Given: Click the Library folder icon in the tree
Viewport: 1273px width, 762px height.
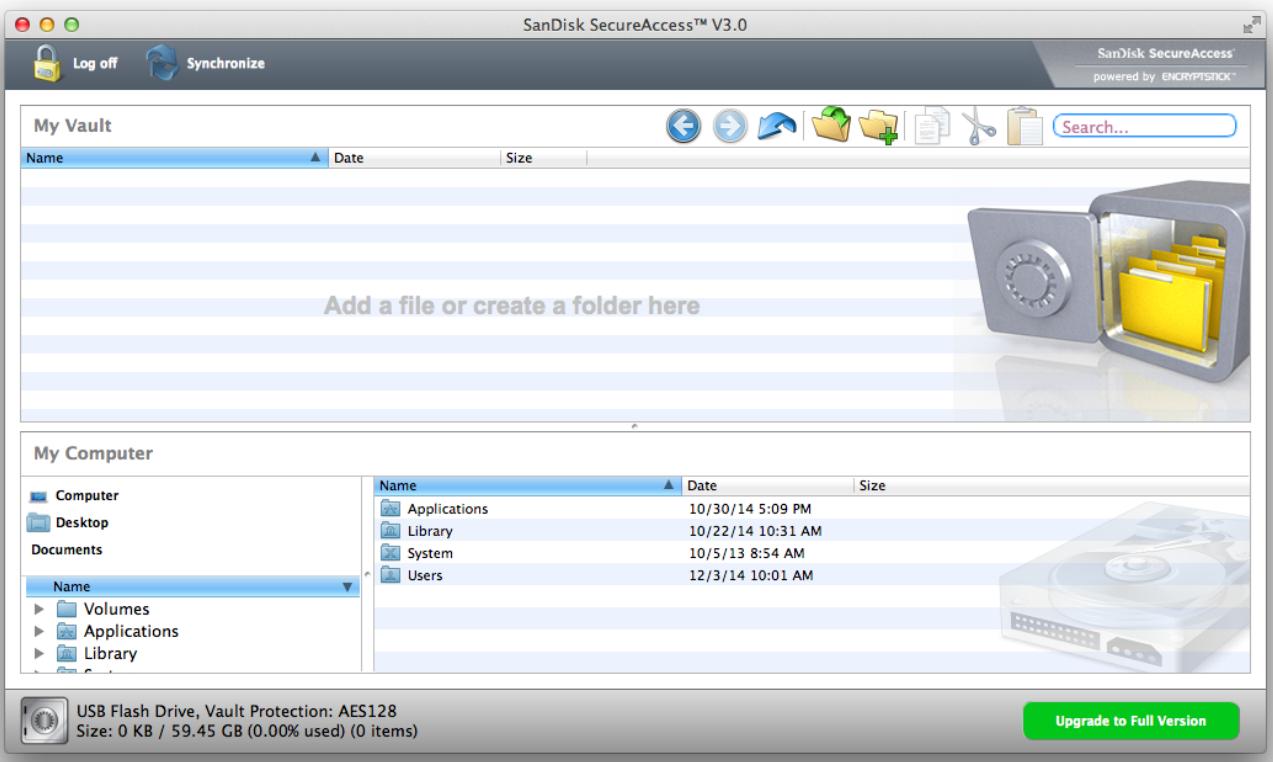Looking at the screenshot, I should click(67, 653).
